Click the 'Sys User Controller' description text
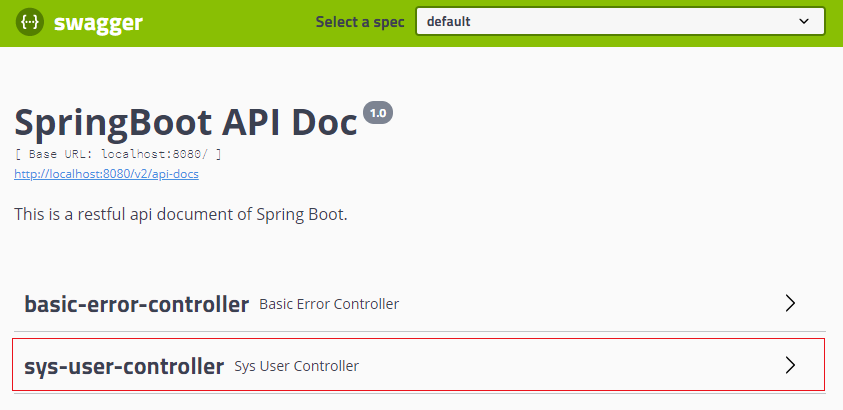Screen dimensions: 843x410 pos(297,366)
